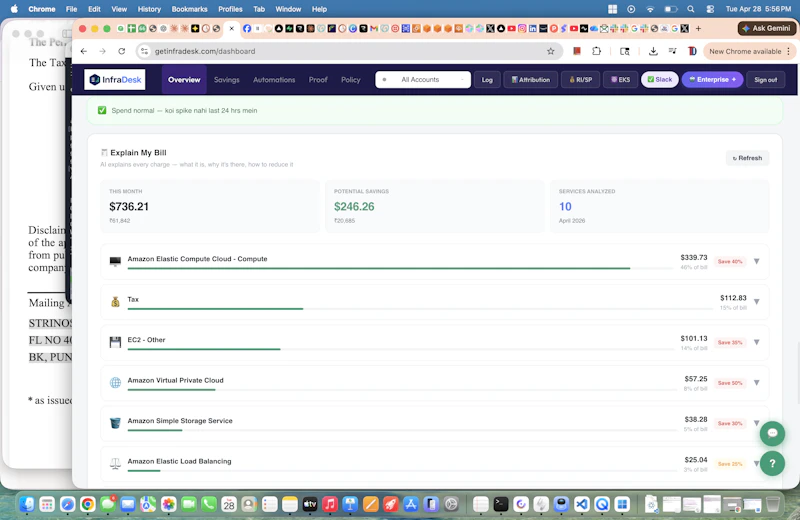
Task: Open Terminal from the Dock
Action: [x=501, y=504]
